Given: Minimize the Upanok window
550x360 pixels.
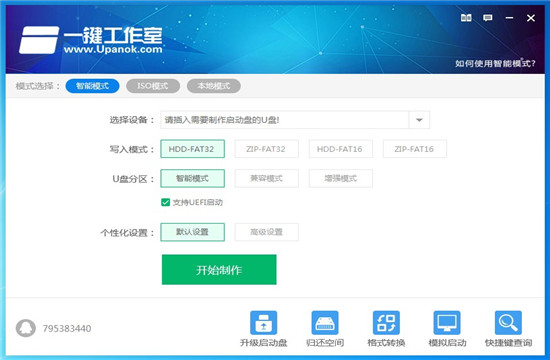Looking at the screenshot, I should [x=509, y=18].
